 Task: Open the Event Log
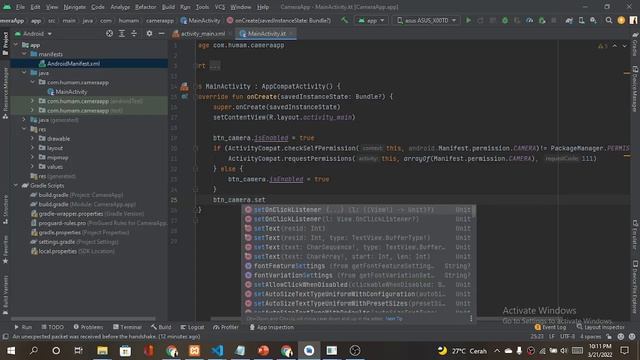pyautogui.click(x=550, y=327)
